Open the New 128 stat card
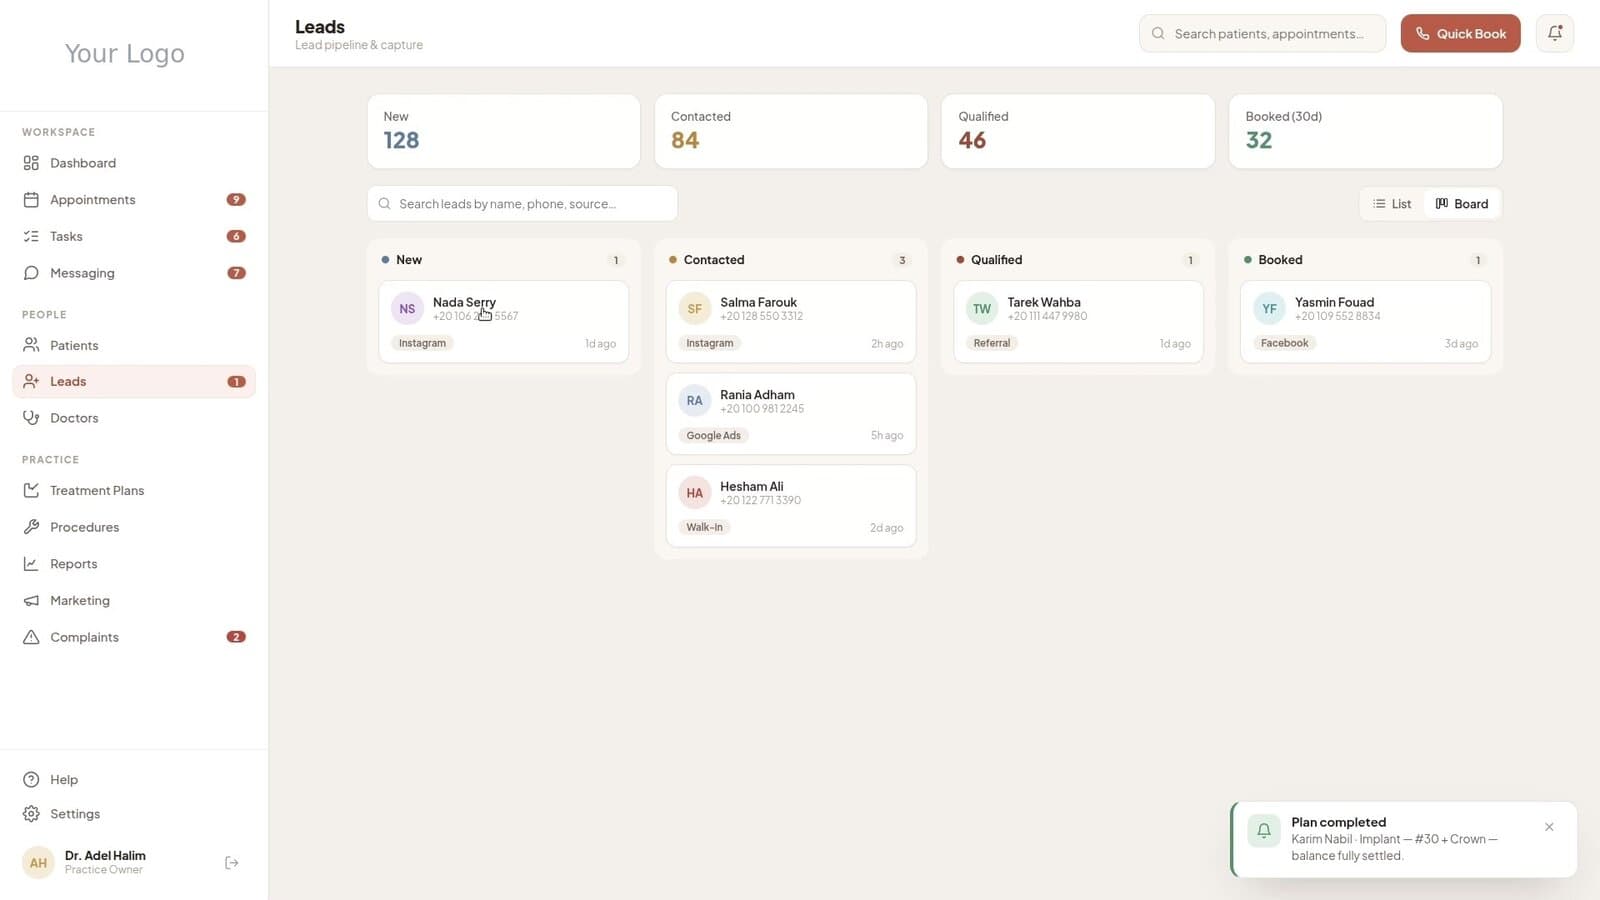This screenshot has width=1600, height=900. pyautogui.click(x=503, y=131)
